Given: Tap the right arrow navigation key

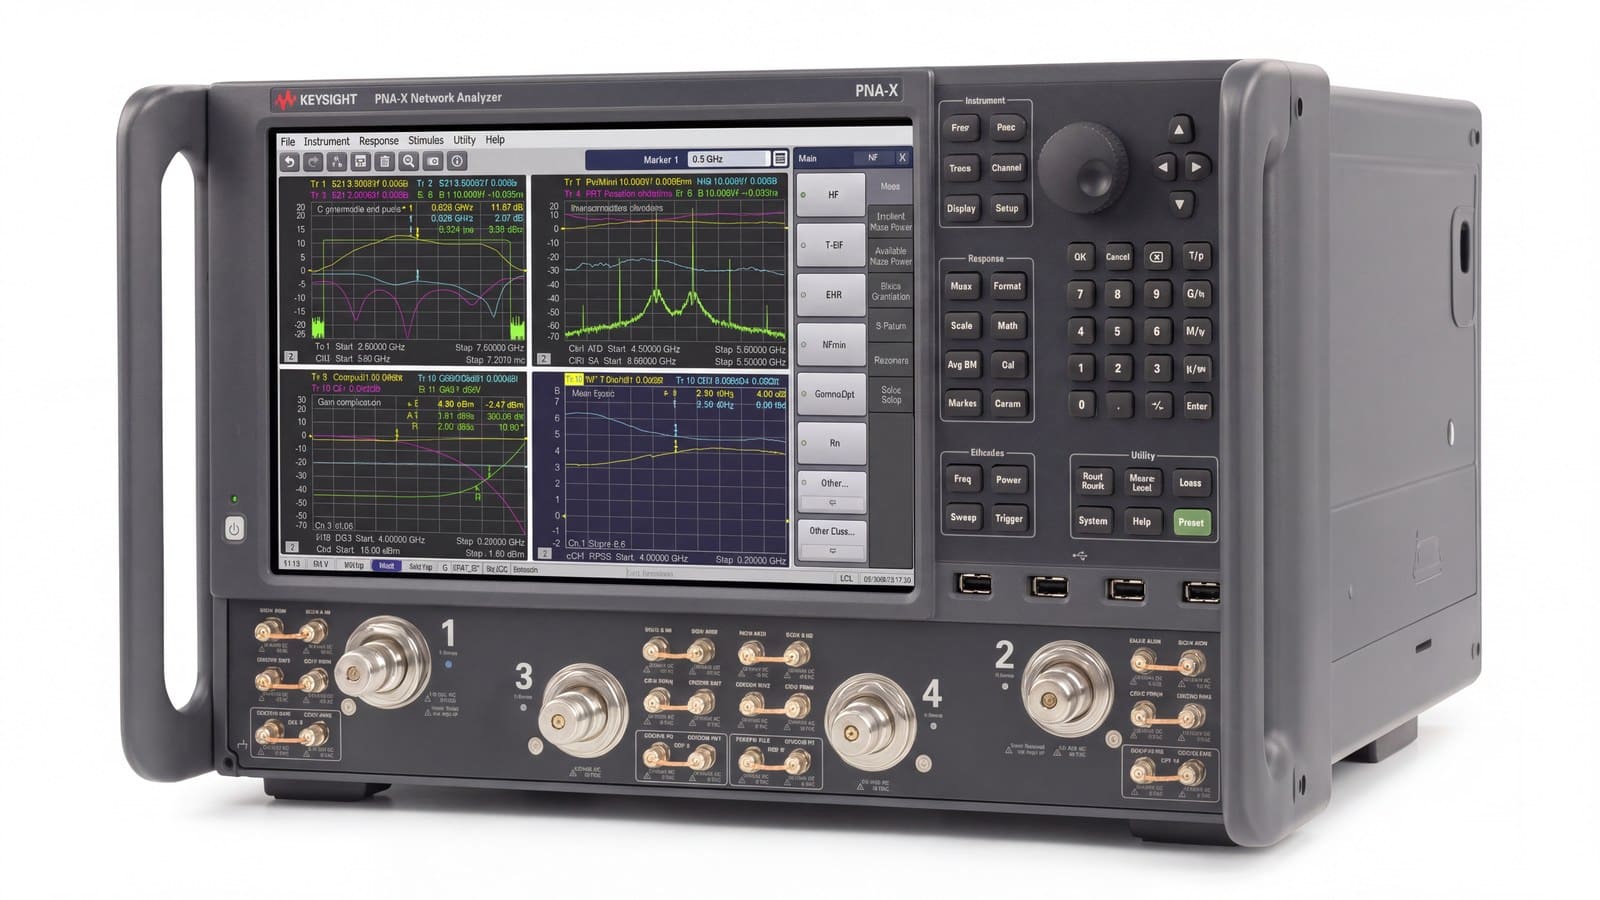Looking at the screenshot, I should [x=1196, y=167].
